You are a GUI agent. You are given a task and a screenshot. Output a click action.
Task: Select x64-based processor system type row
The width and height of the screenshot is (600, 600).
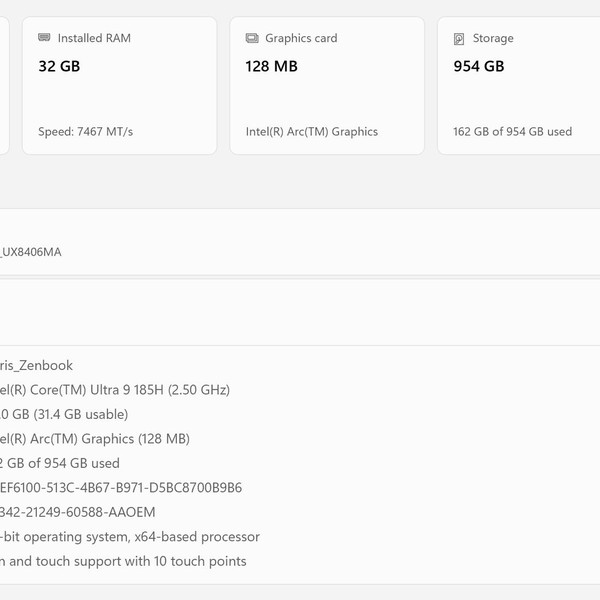tap(130, 537)
